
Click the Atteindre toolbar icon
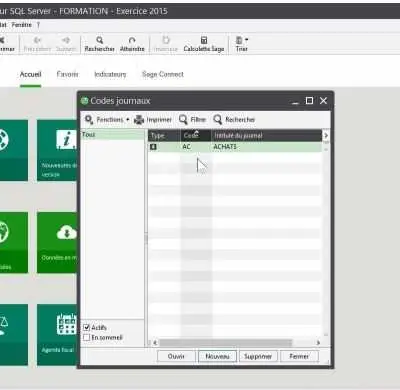pos(132,40)
